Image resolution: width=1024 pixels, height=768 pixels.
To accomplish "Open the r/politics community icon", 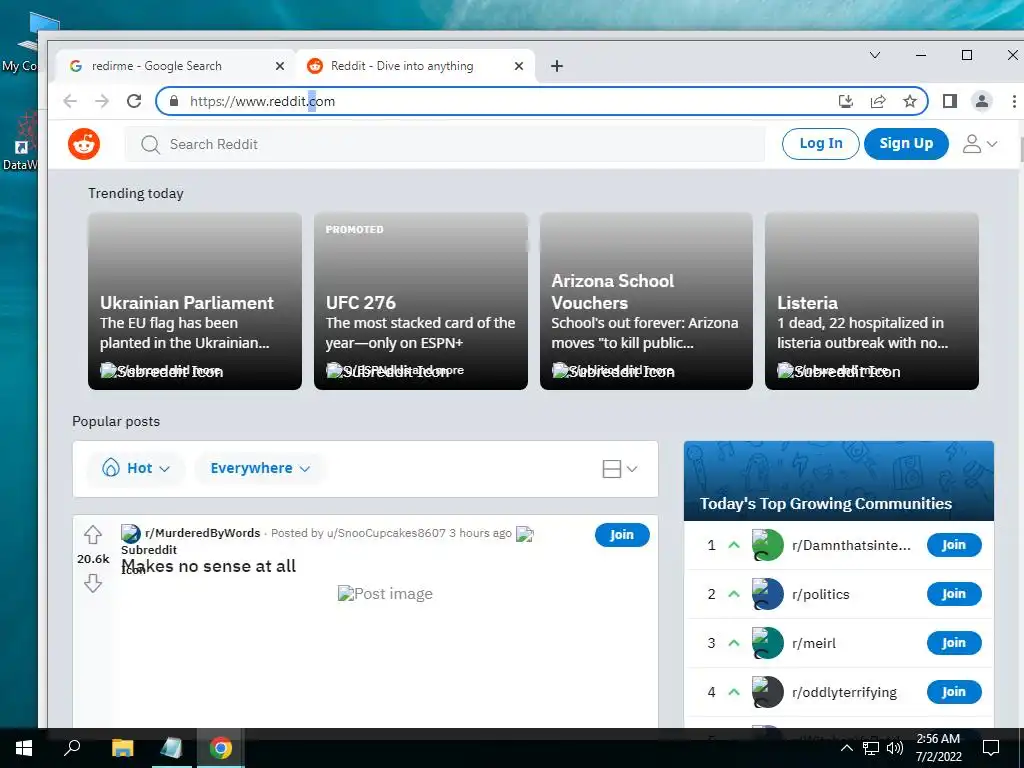I will point(767,594).
